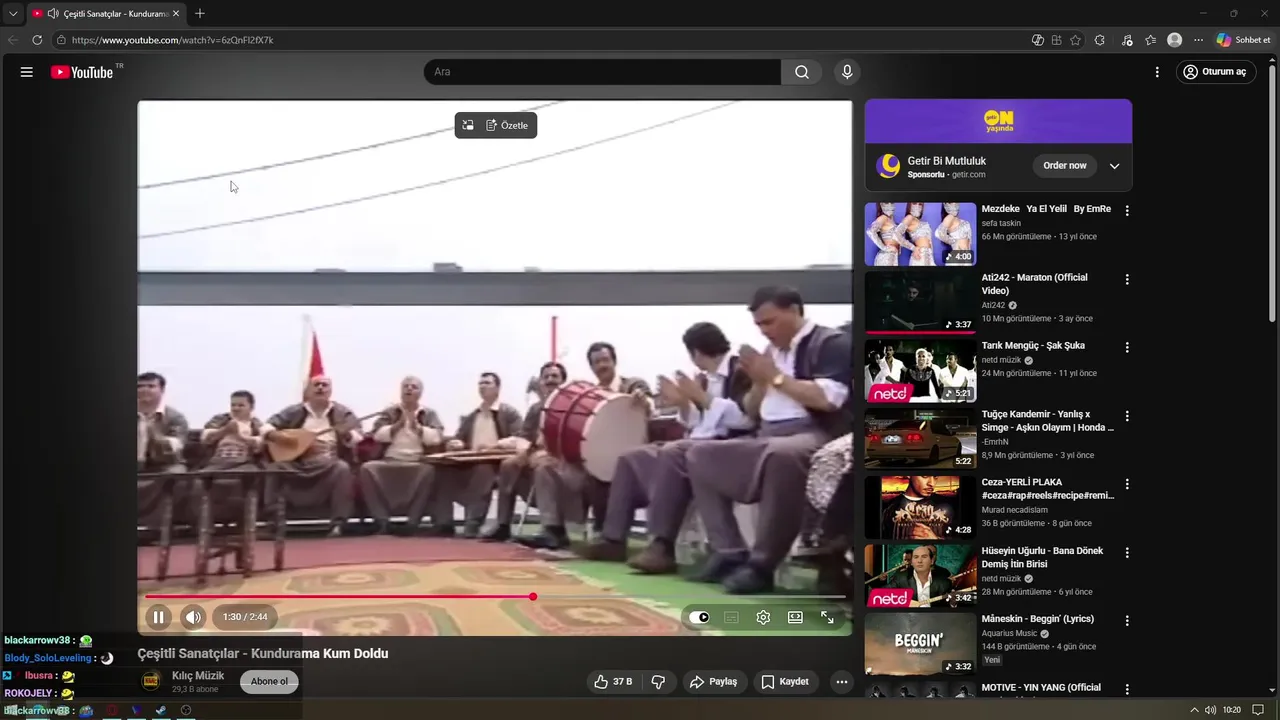Open the YouTube hamburger guide menu
The height and width of the screenshot is (720, 1280).
(27, 72)
